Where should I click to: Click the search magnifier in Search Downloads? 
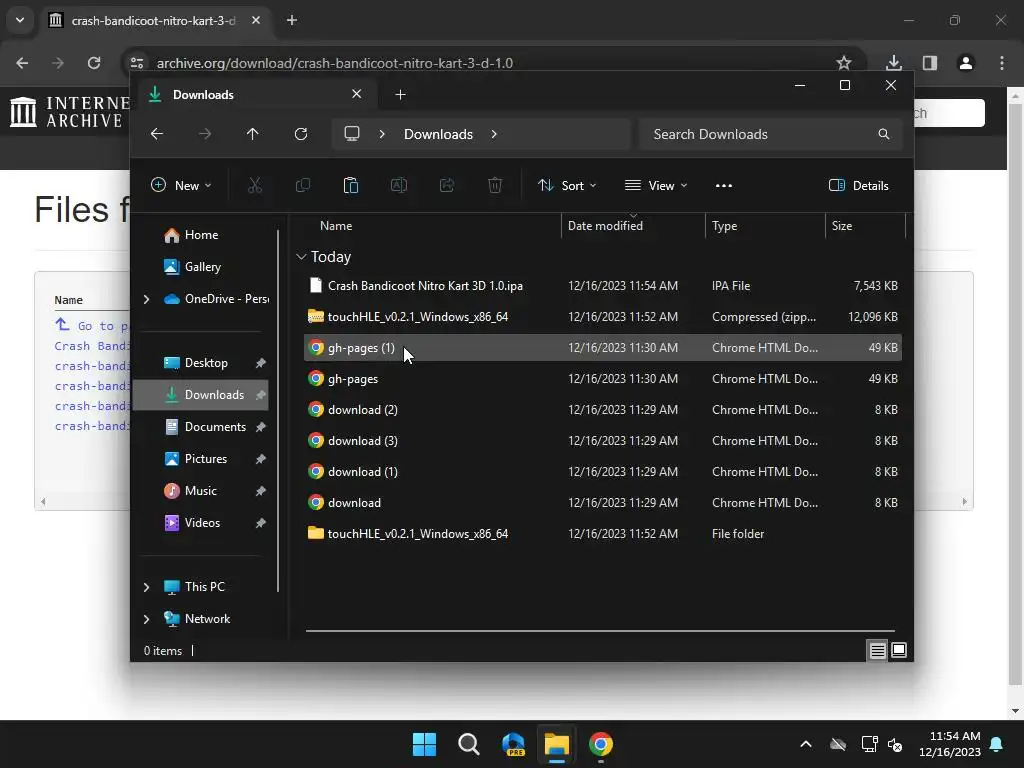click(884, 134)
